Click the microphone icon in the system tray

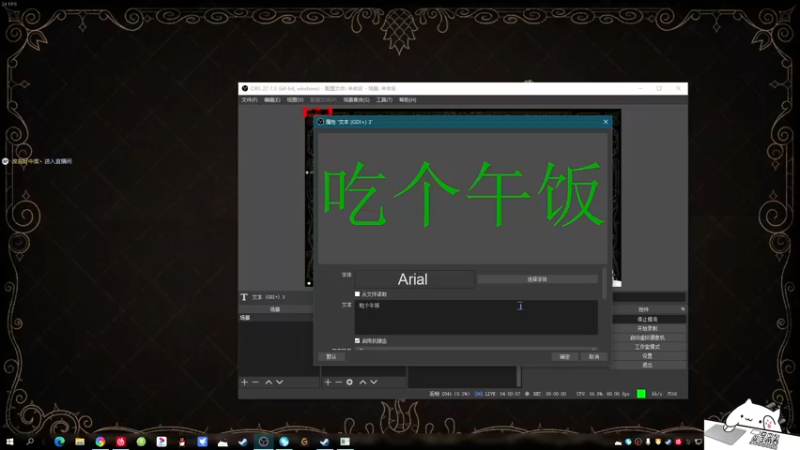click(648, 442)
